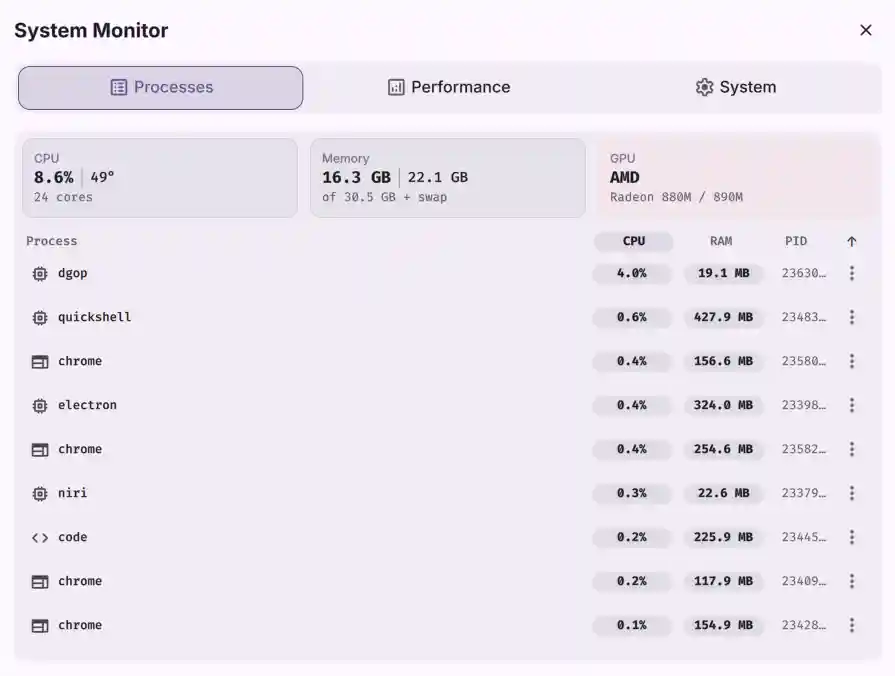Switch to the System tab

735,87
